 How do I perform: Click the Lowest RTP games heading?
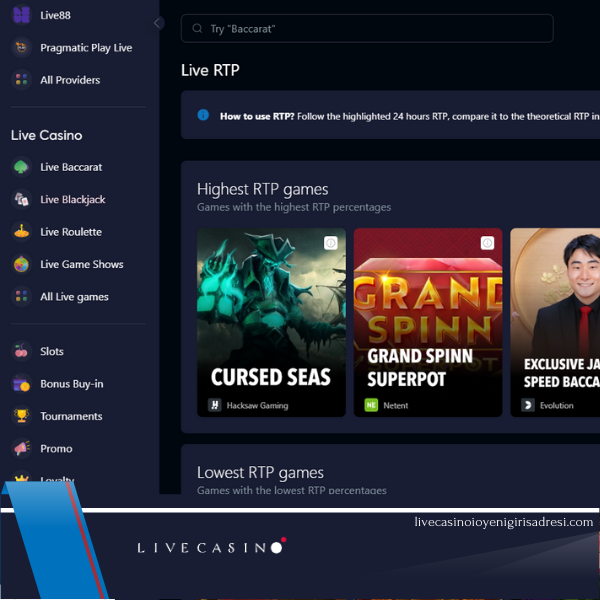[x=260, y=473]
